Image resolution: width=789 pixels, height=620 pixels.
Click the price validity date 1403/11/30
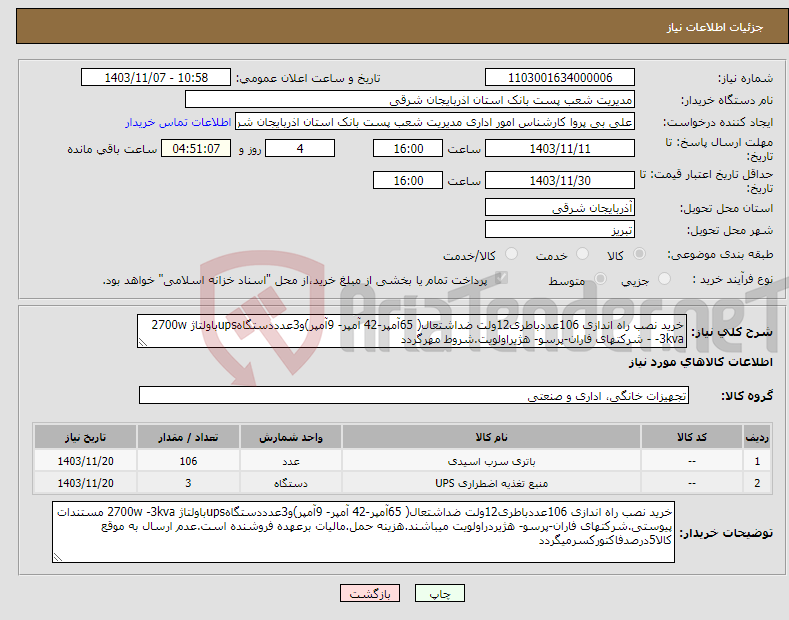pyautogui.click(x=560, y=180)
